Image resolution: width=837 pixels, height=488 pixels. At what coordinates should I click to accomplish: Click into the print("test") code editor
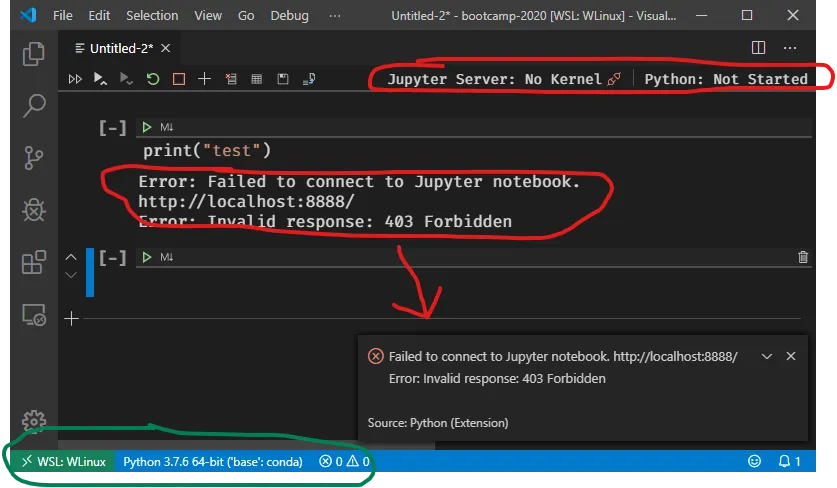[x=474, y=151]
